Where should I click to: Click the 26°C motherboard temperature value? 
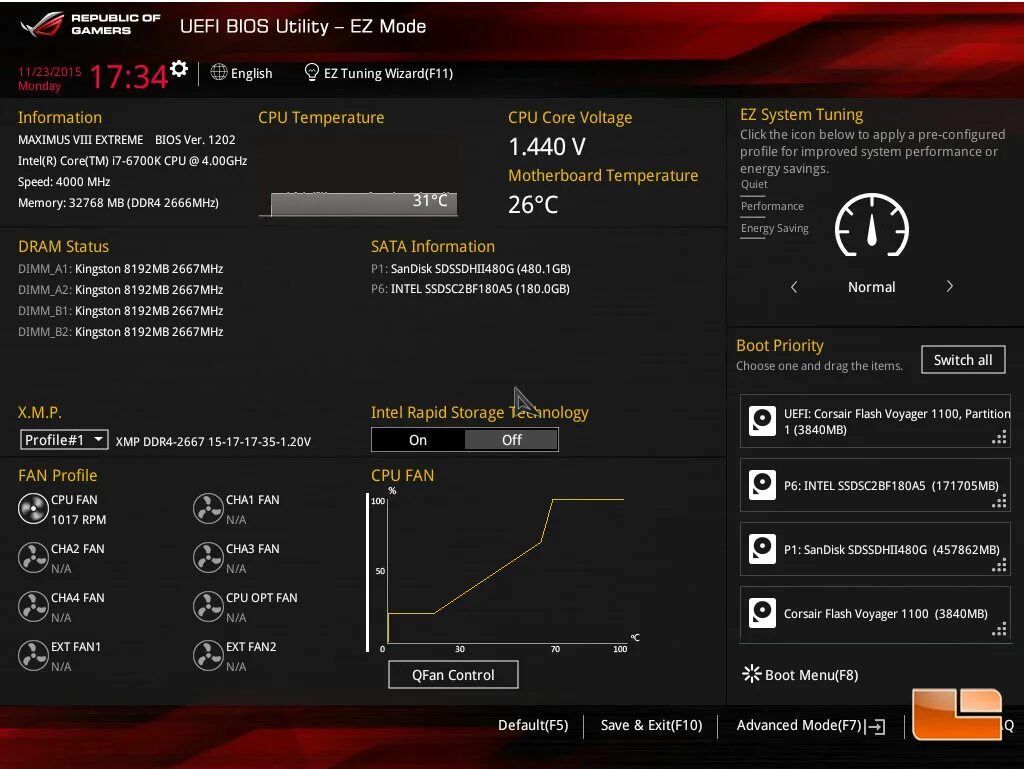tap(533, 205)
